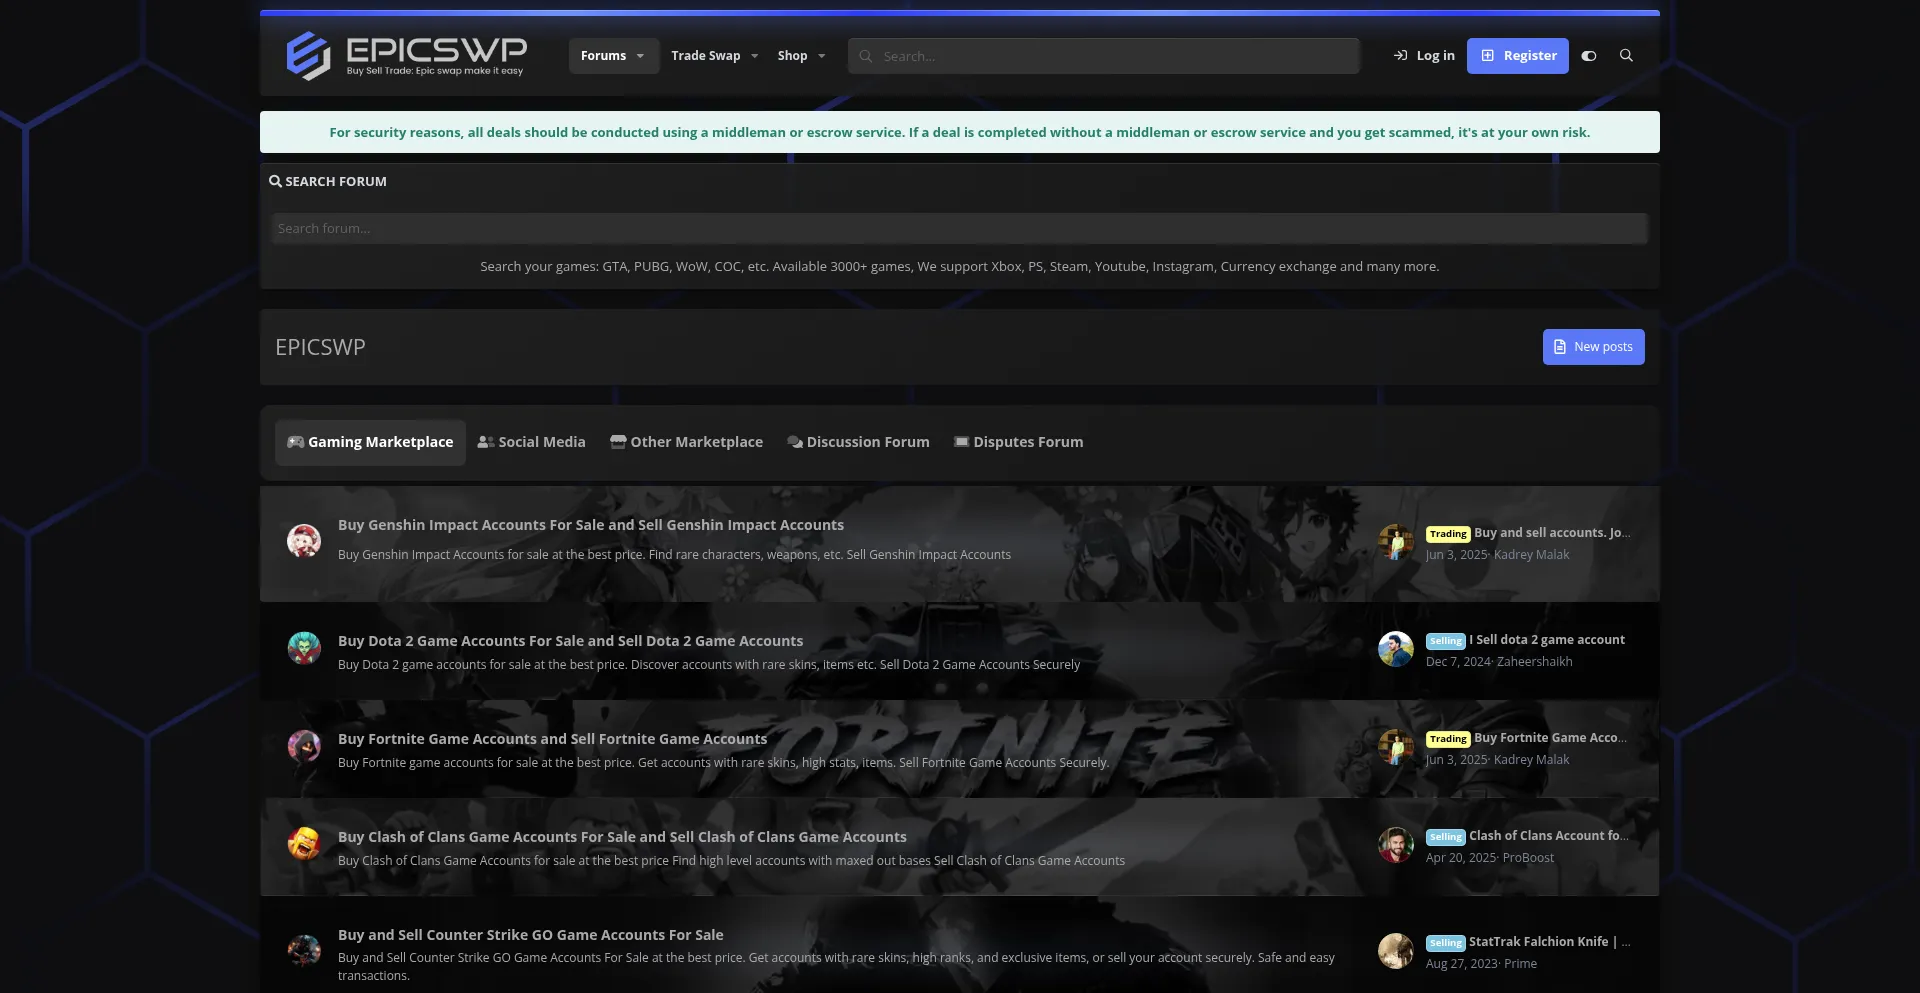Open Zaheershaikh's avatar in Dota 2 row
Viewport: 1920px width, 993px height.
[x=1395, y=650]
